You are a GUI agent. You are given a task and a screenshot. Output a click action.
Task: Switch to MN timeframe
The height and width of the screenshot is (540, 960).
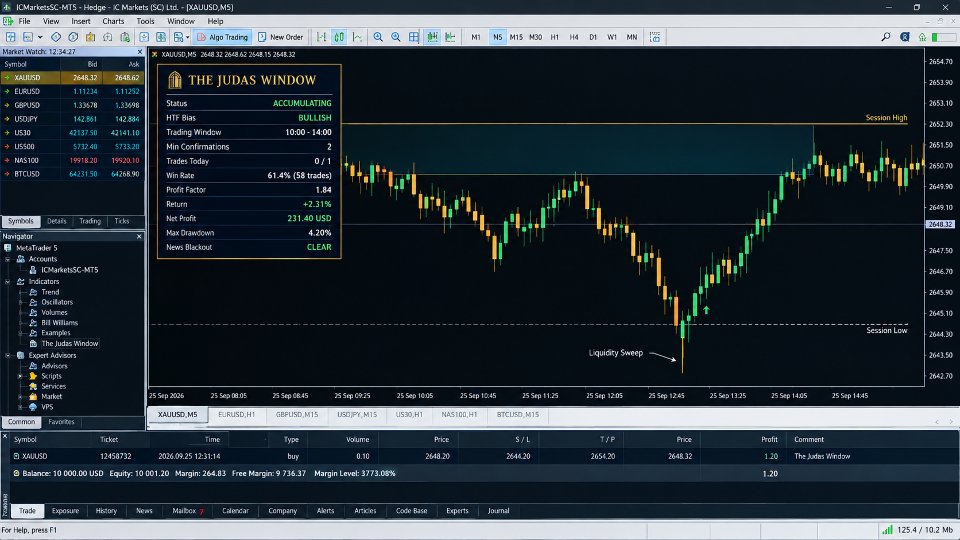(x=632, y=37)
